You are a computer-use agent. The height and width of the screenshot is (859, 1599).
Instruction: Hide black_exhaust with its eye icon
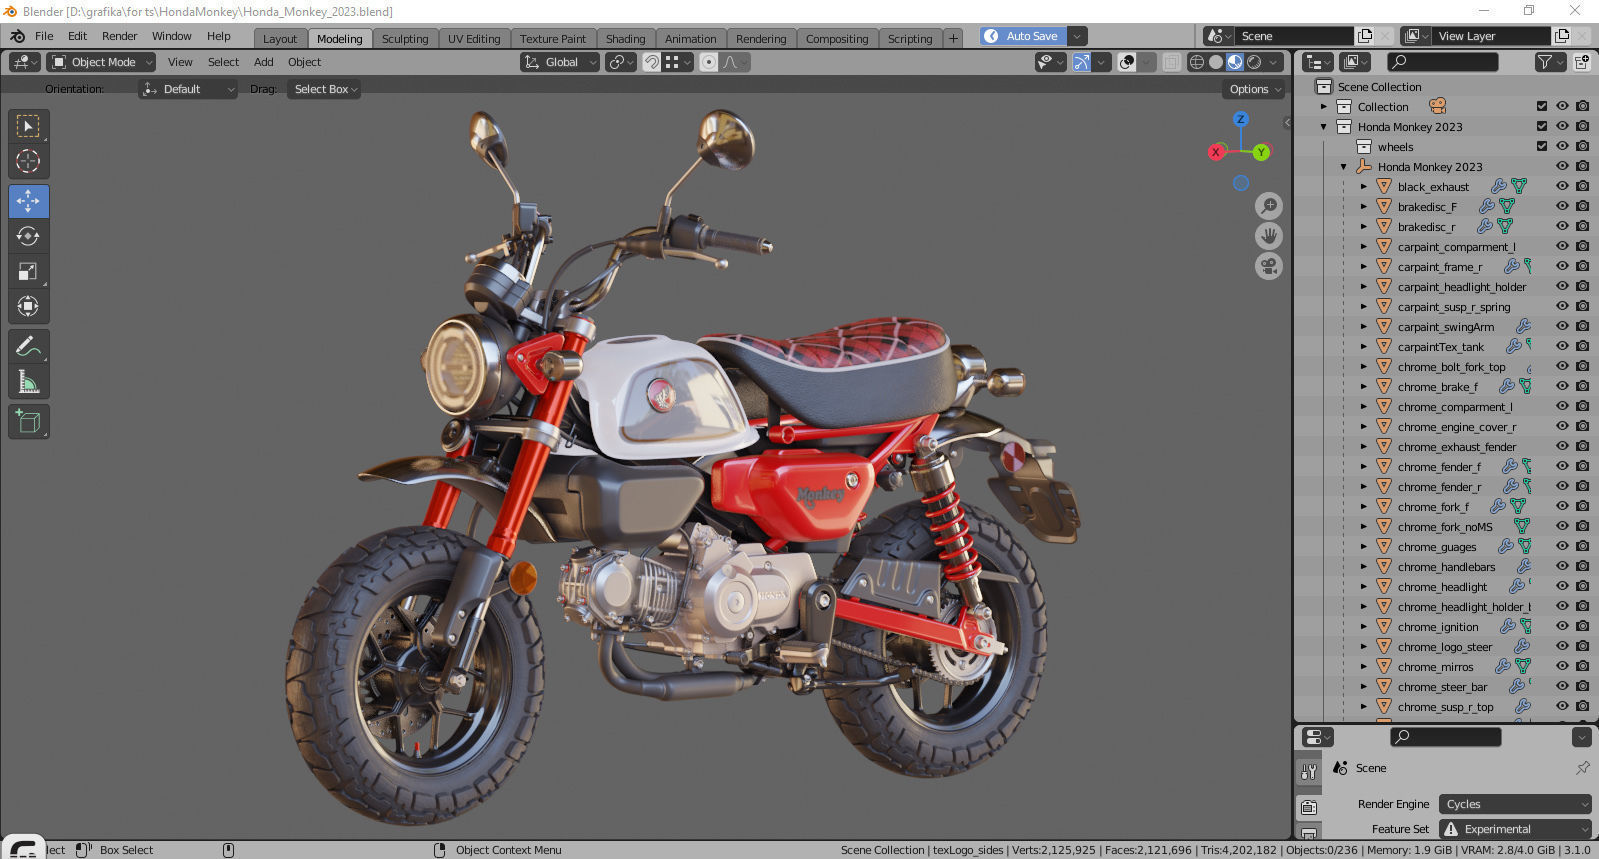pos(1562,186)
